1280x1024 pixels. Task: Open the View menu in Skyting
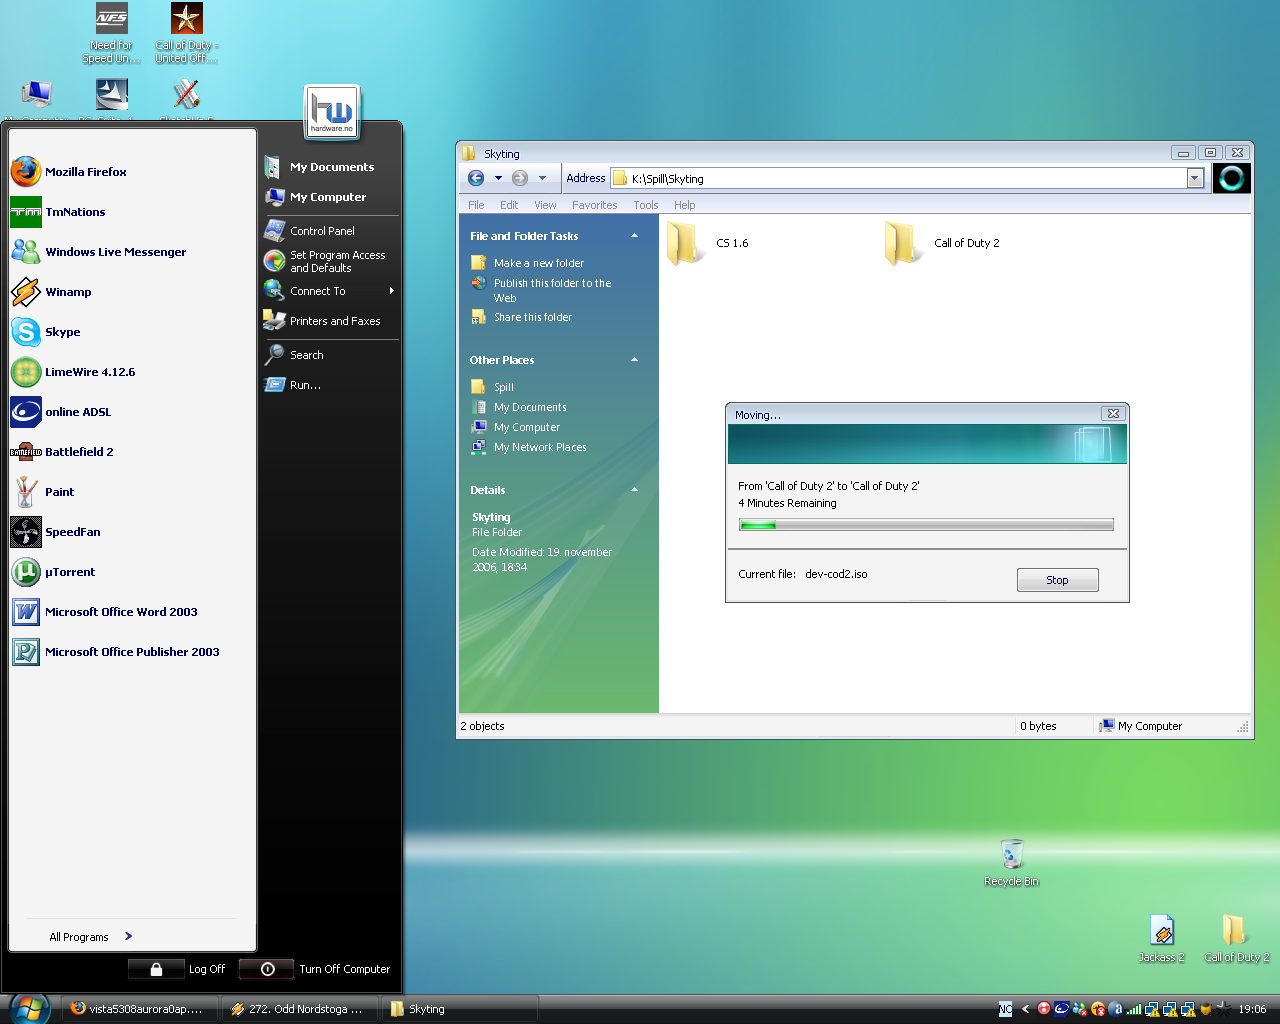click(x=545, y=205)
